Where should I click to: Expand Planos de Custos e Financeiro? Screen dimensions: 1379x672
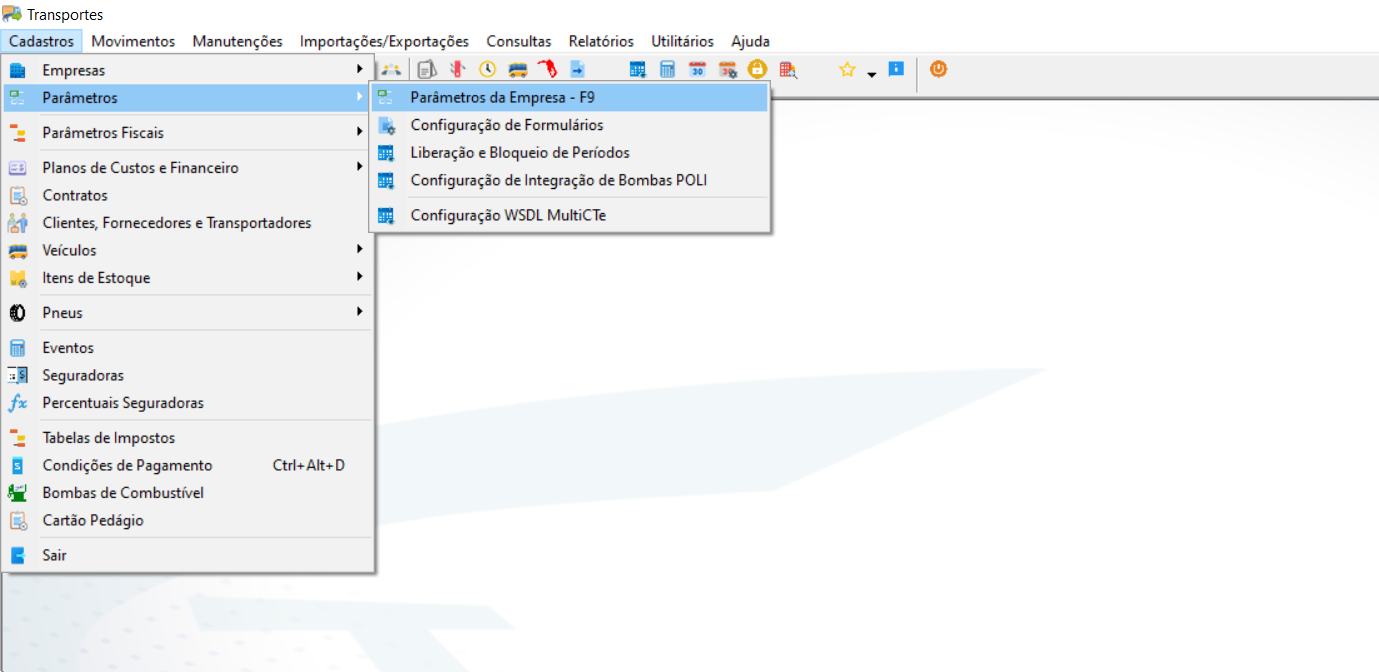[187, 168]
